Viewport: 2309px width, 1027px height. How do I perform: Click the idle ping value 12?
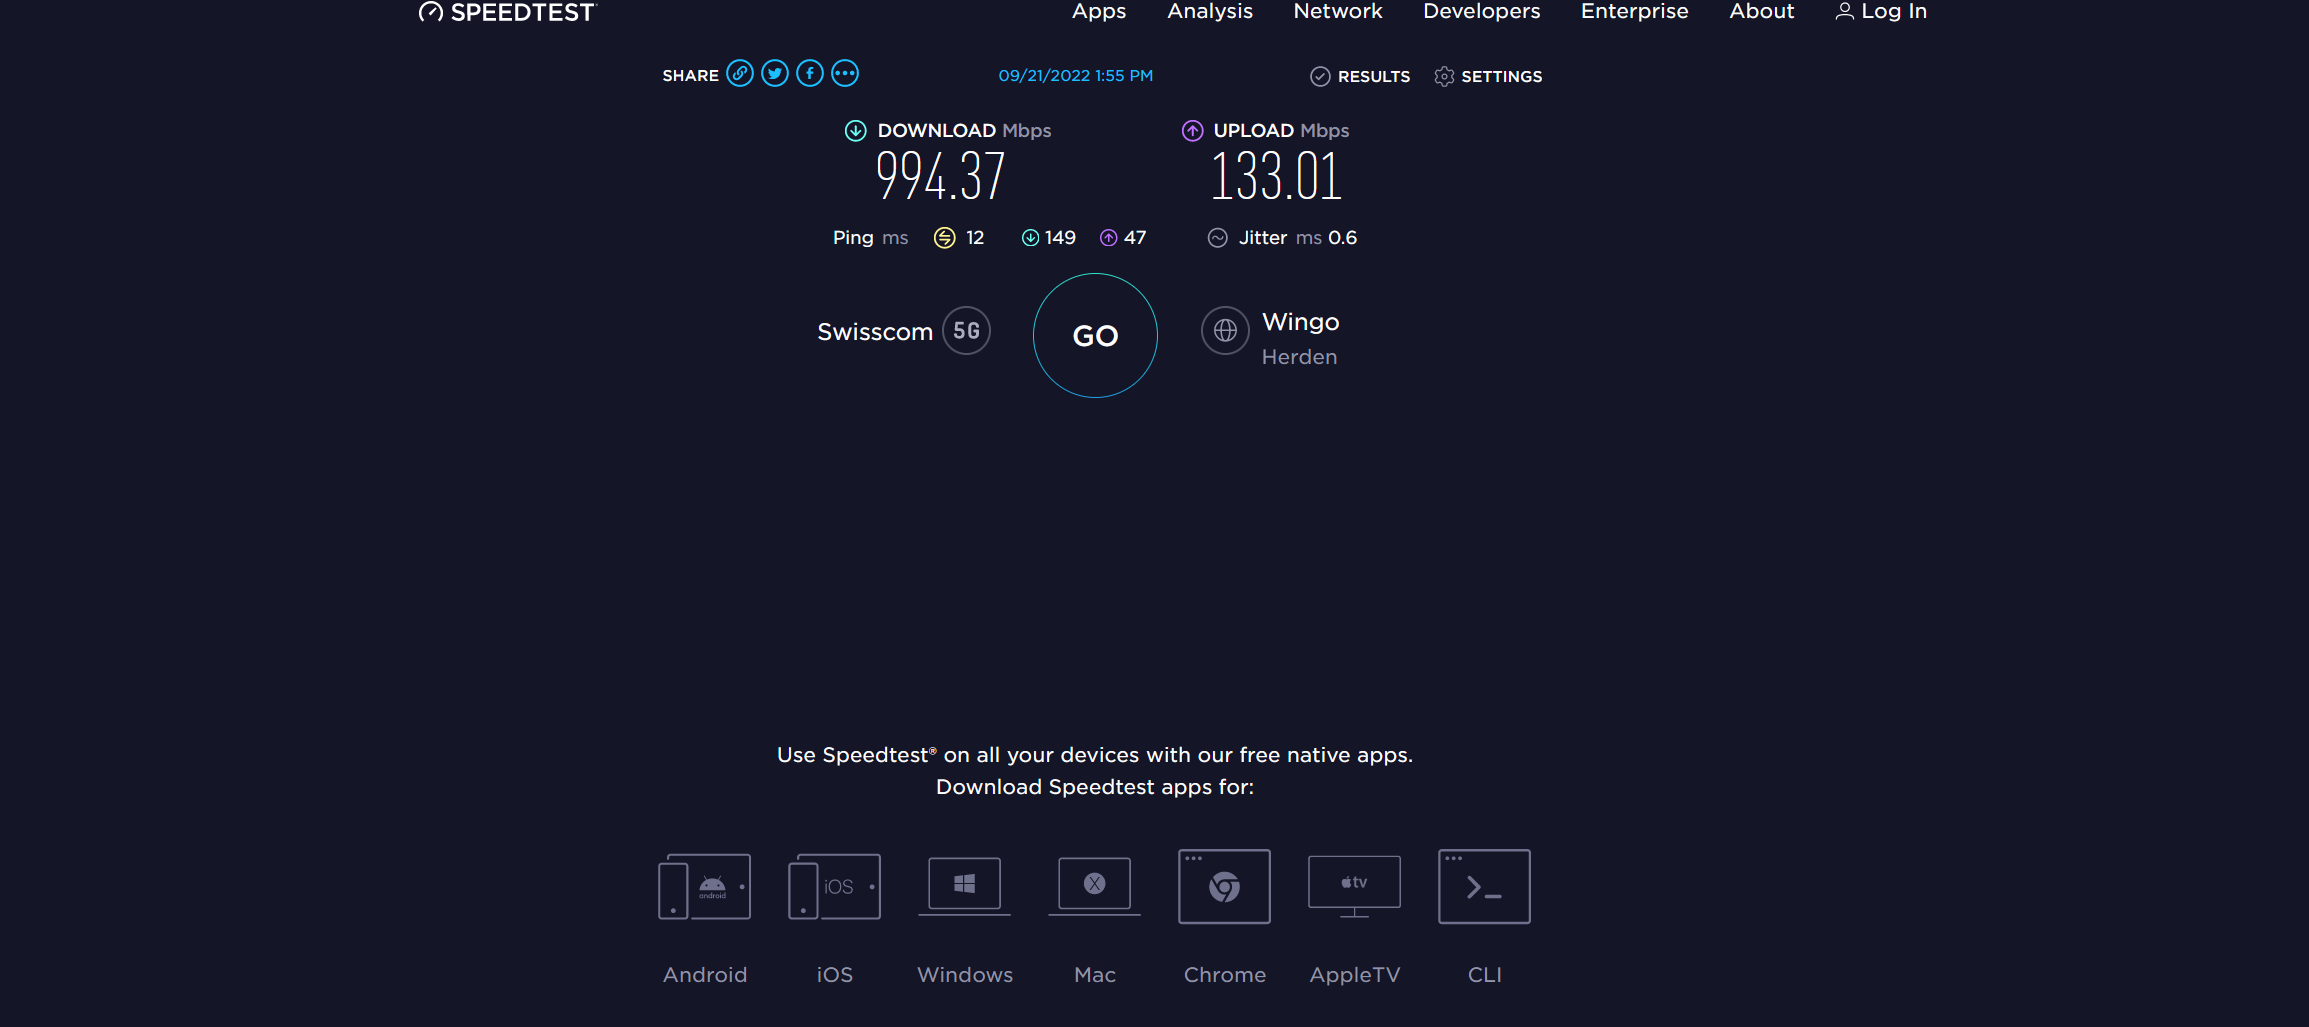[x=975, y=238]
